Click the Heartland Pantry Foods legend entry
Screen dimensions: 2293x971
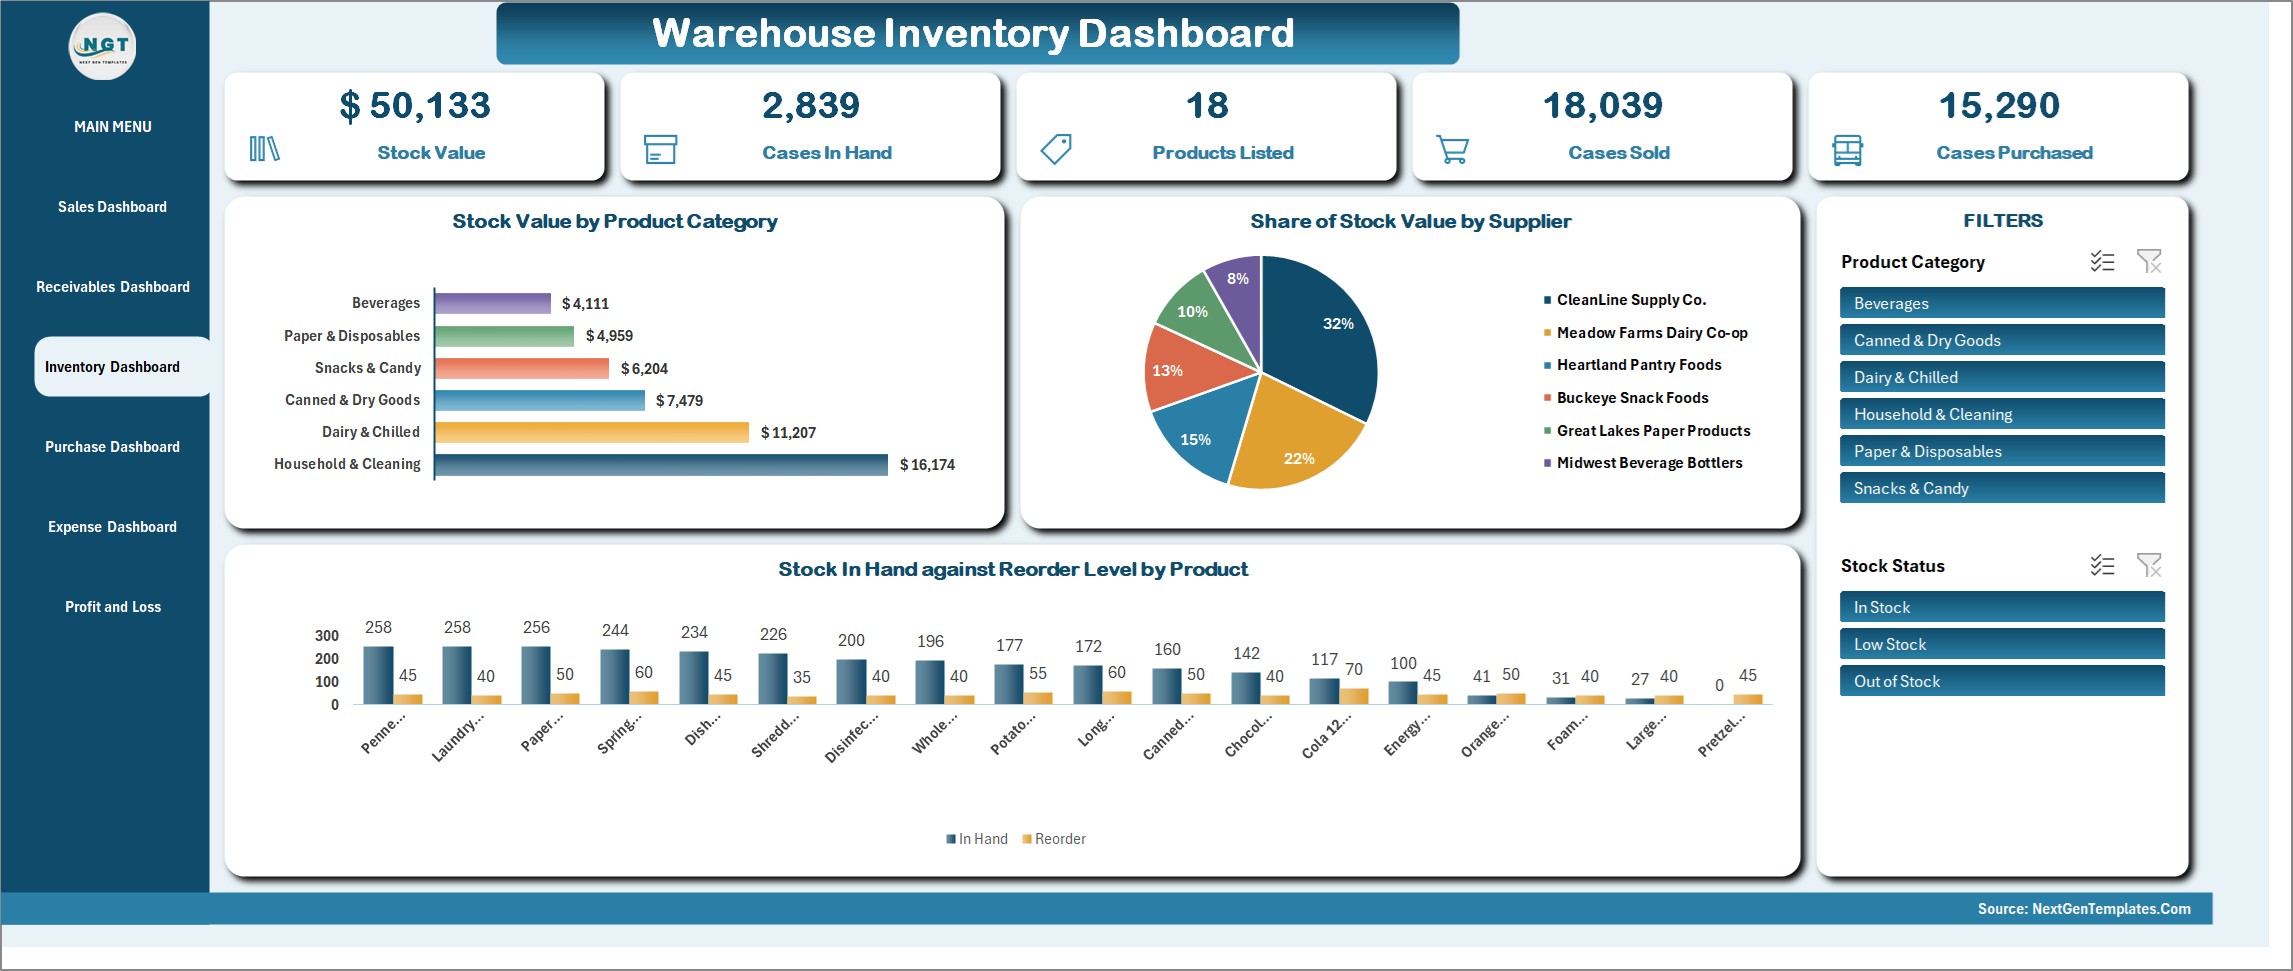[x=1633, y=365]
